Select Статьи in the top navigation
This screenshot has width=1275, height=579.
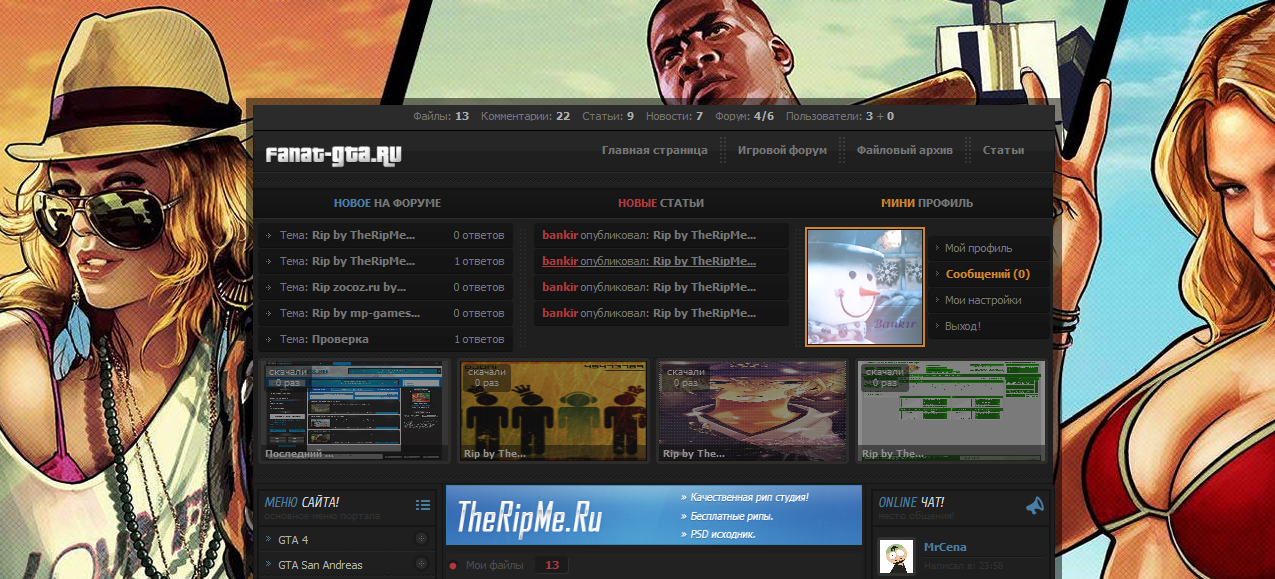pos(1003,150)
